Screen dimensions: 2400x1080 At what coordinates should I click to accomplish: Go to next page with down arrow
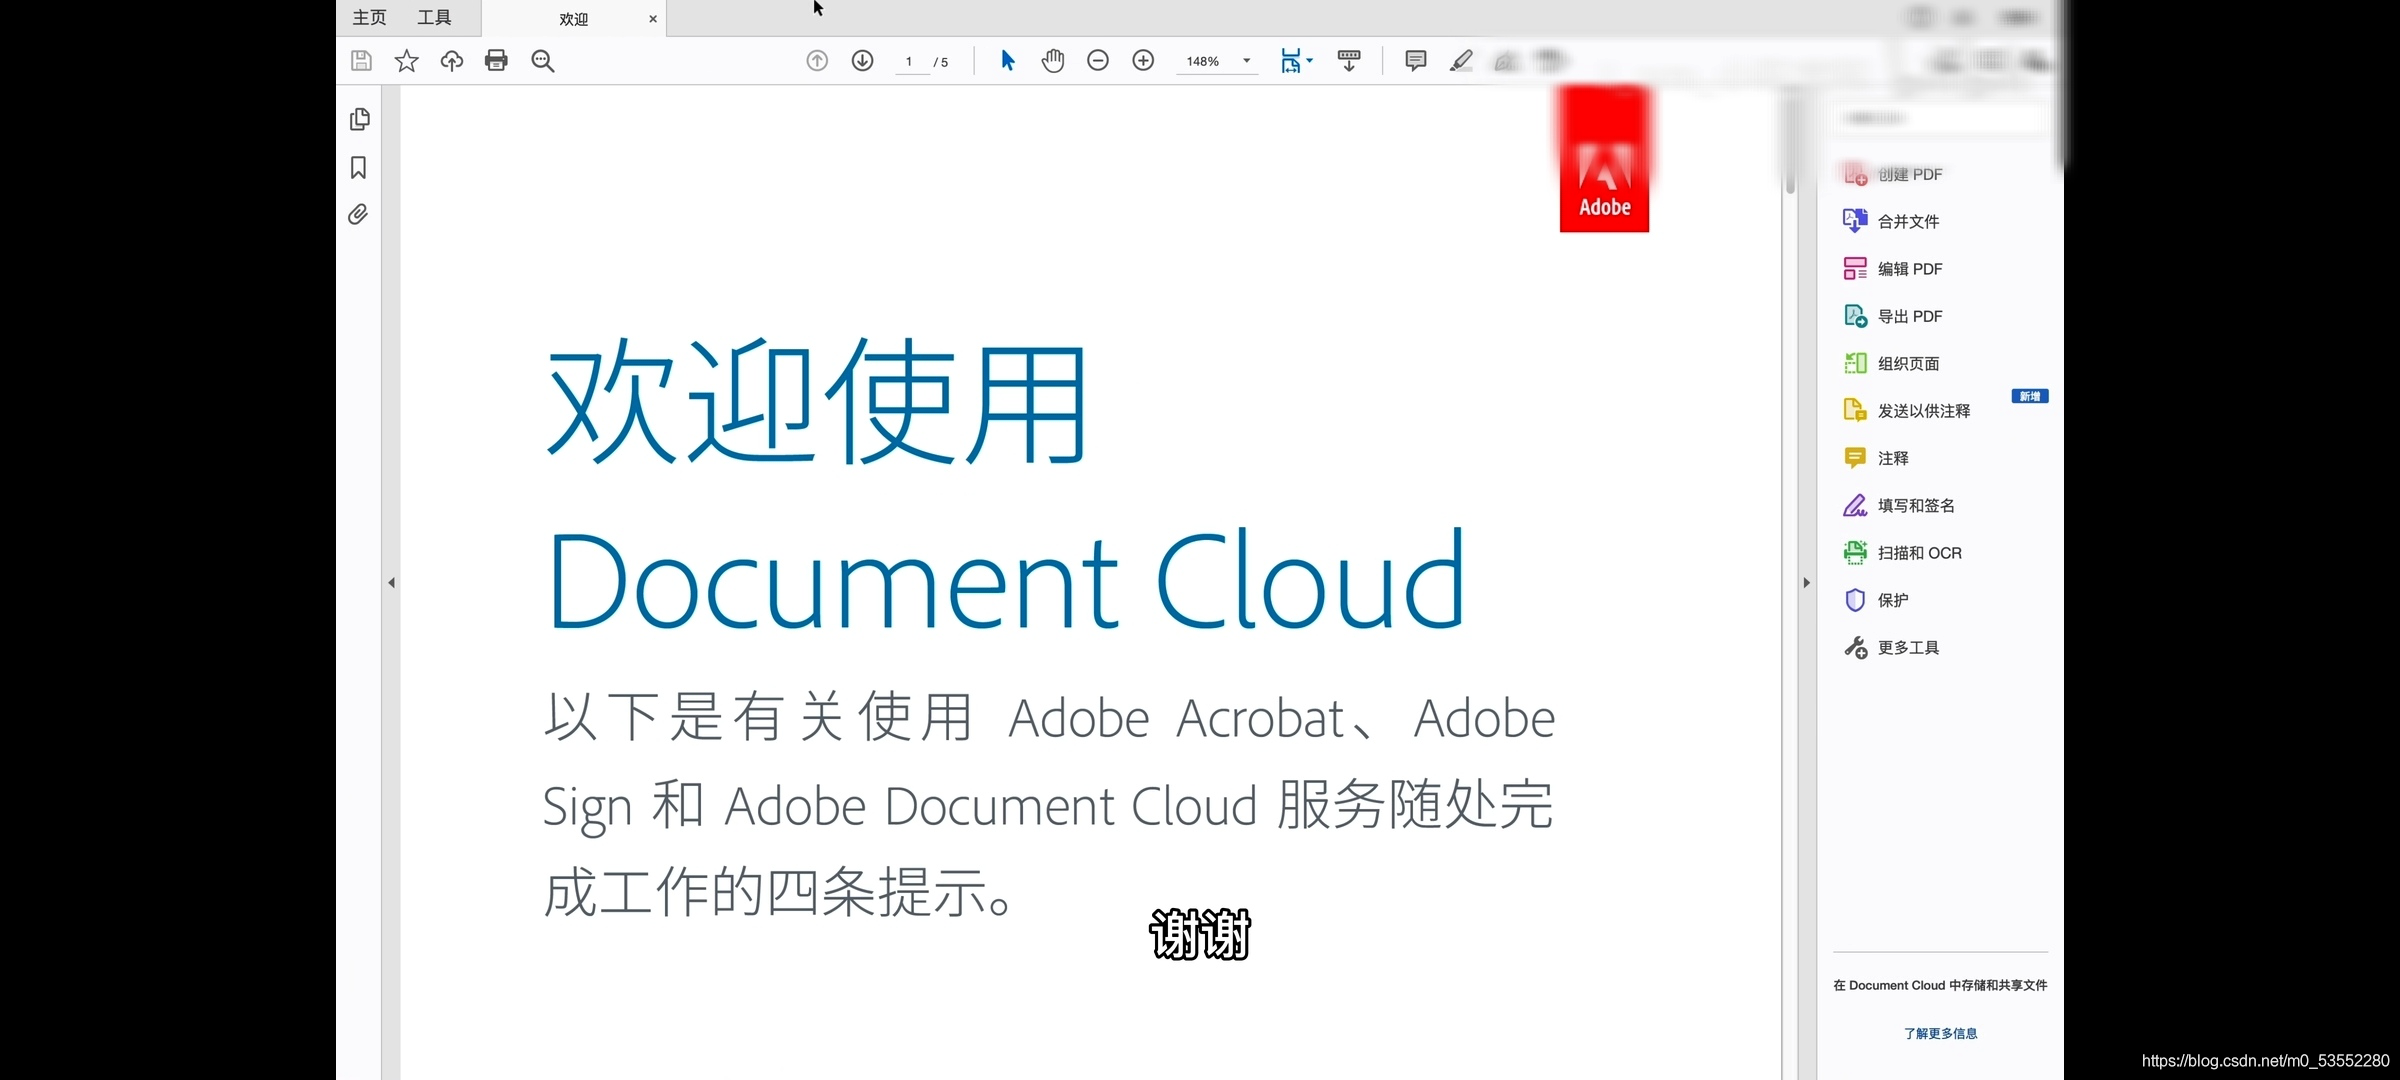point(862,61)
